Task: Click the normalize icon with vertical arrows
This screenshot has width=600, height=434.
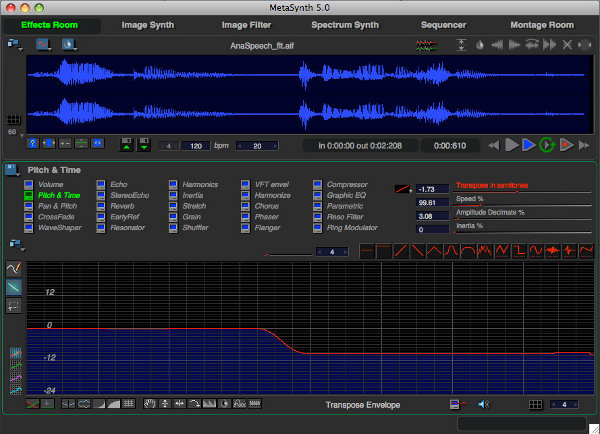Action: [x=461, y=45]
